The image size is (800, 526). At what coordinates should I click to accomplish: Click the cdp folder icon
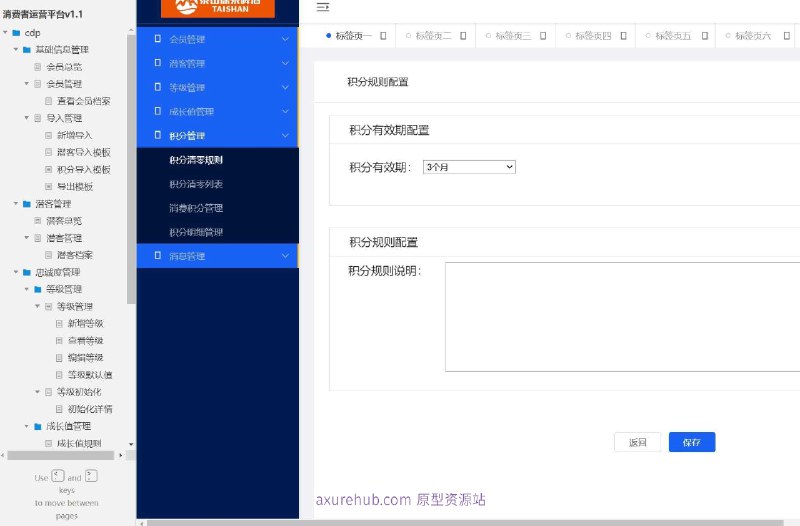(x=16, y=33)
